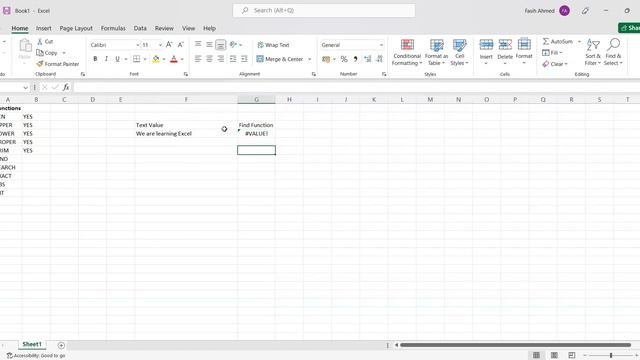Decrease indent

tap(233, 59)
